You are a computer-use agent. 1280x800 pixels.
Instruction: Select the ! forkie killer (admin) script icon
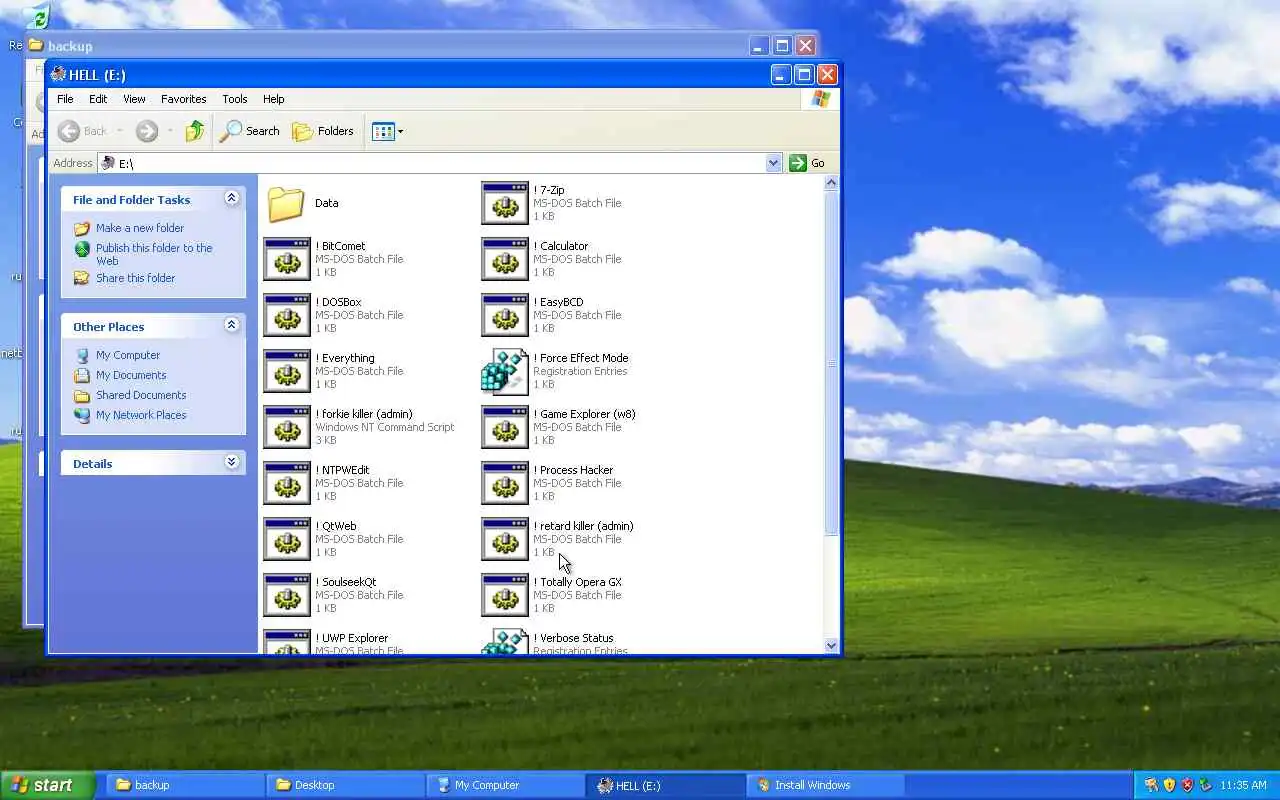pyautogui.click(x=287, y=427)
